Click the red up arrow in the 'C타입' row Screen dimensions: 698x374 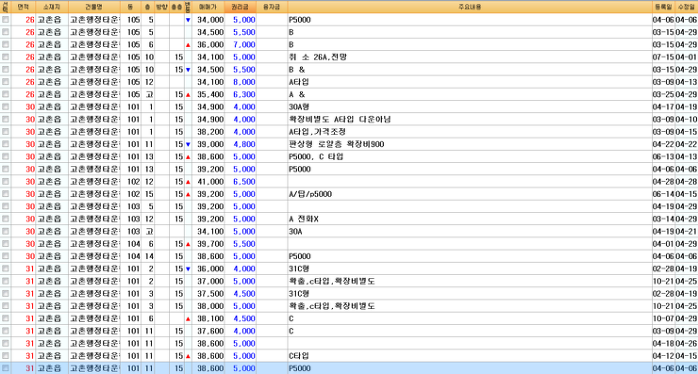tap(188, 357)
